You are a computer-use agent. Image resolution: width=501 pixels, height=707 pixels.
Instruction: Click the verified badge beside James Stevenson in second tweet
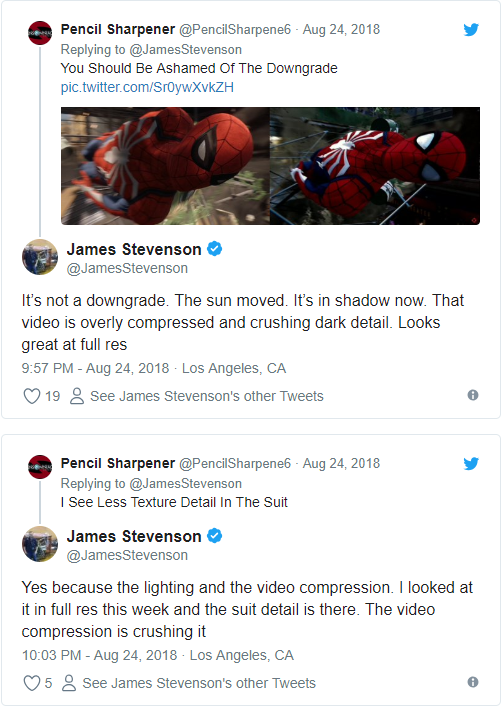(x=214, y=536)
